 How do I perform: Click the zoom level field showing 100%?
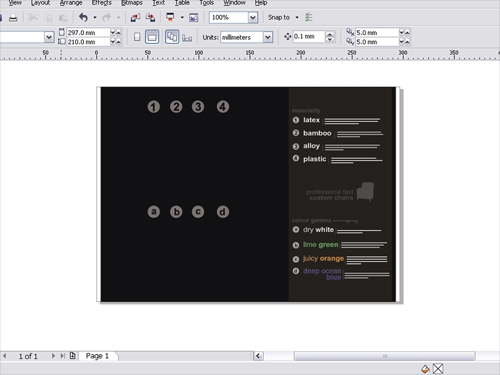229,17
